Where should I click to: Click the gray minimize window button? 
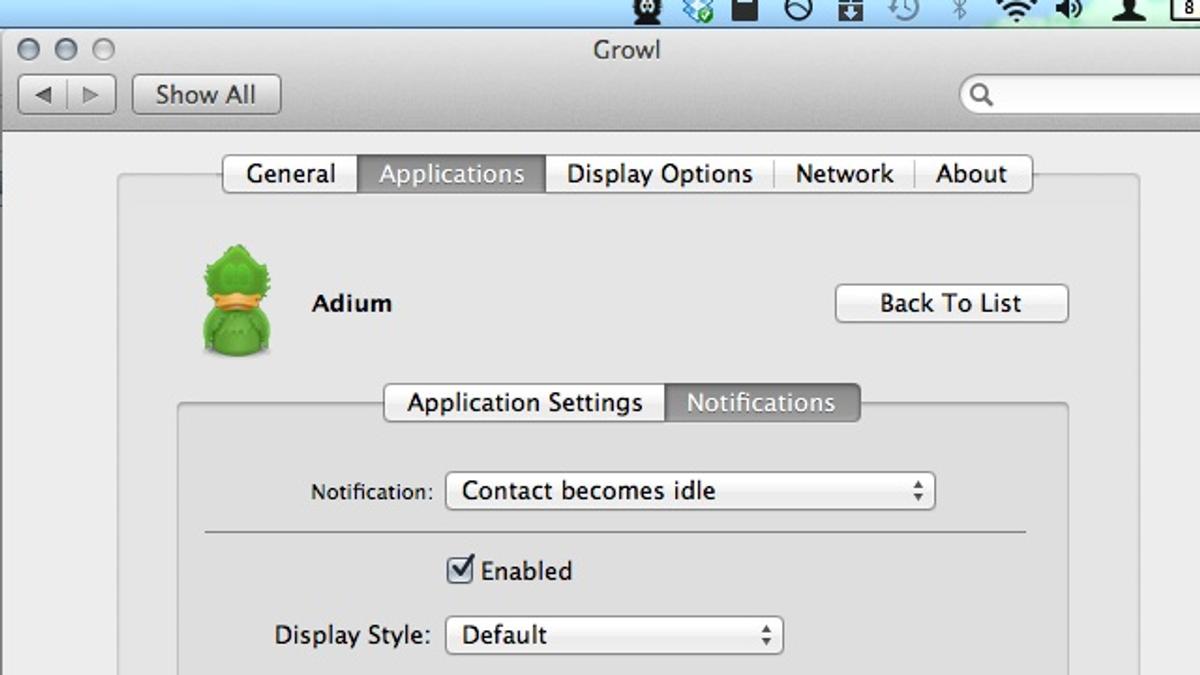tap(66, 49)
